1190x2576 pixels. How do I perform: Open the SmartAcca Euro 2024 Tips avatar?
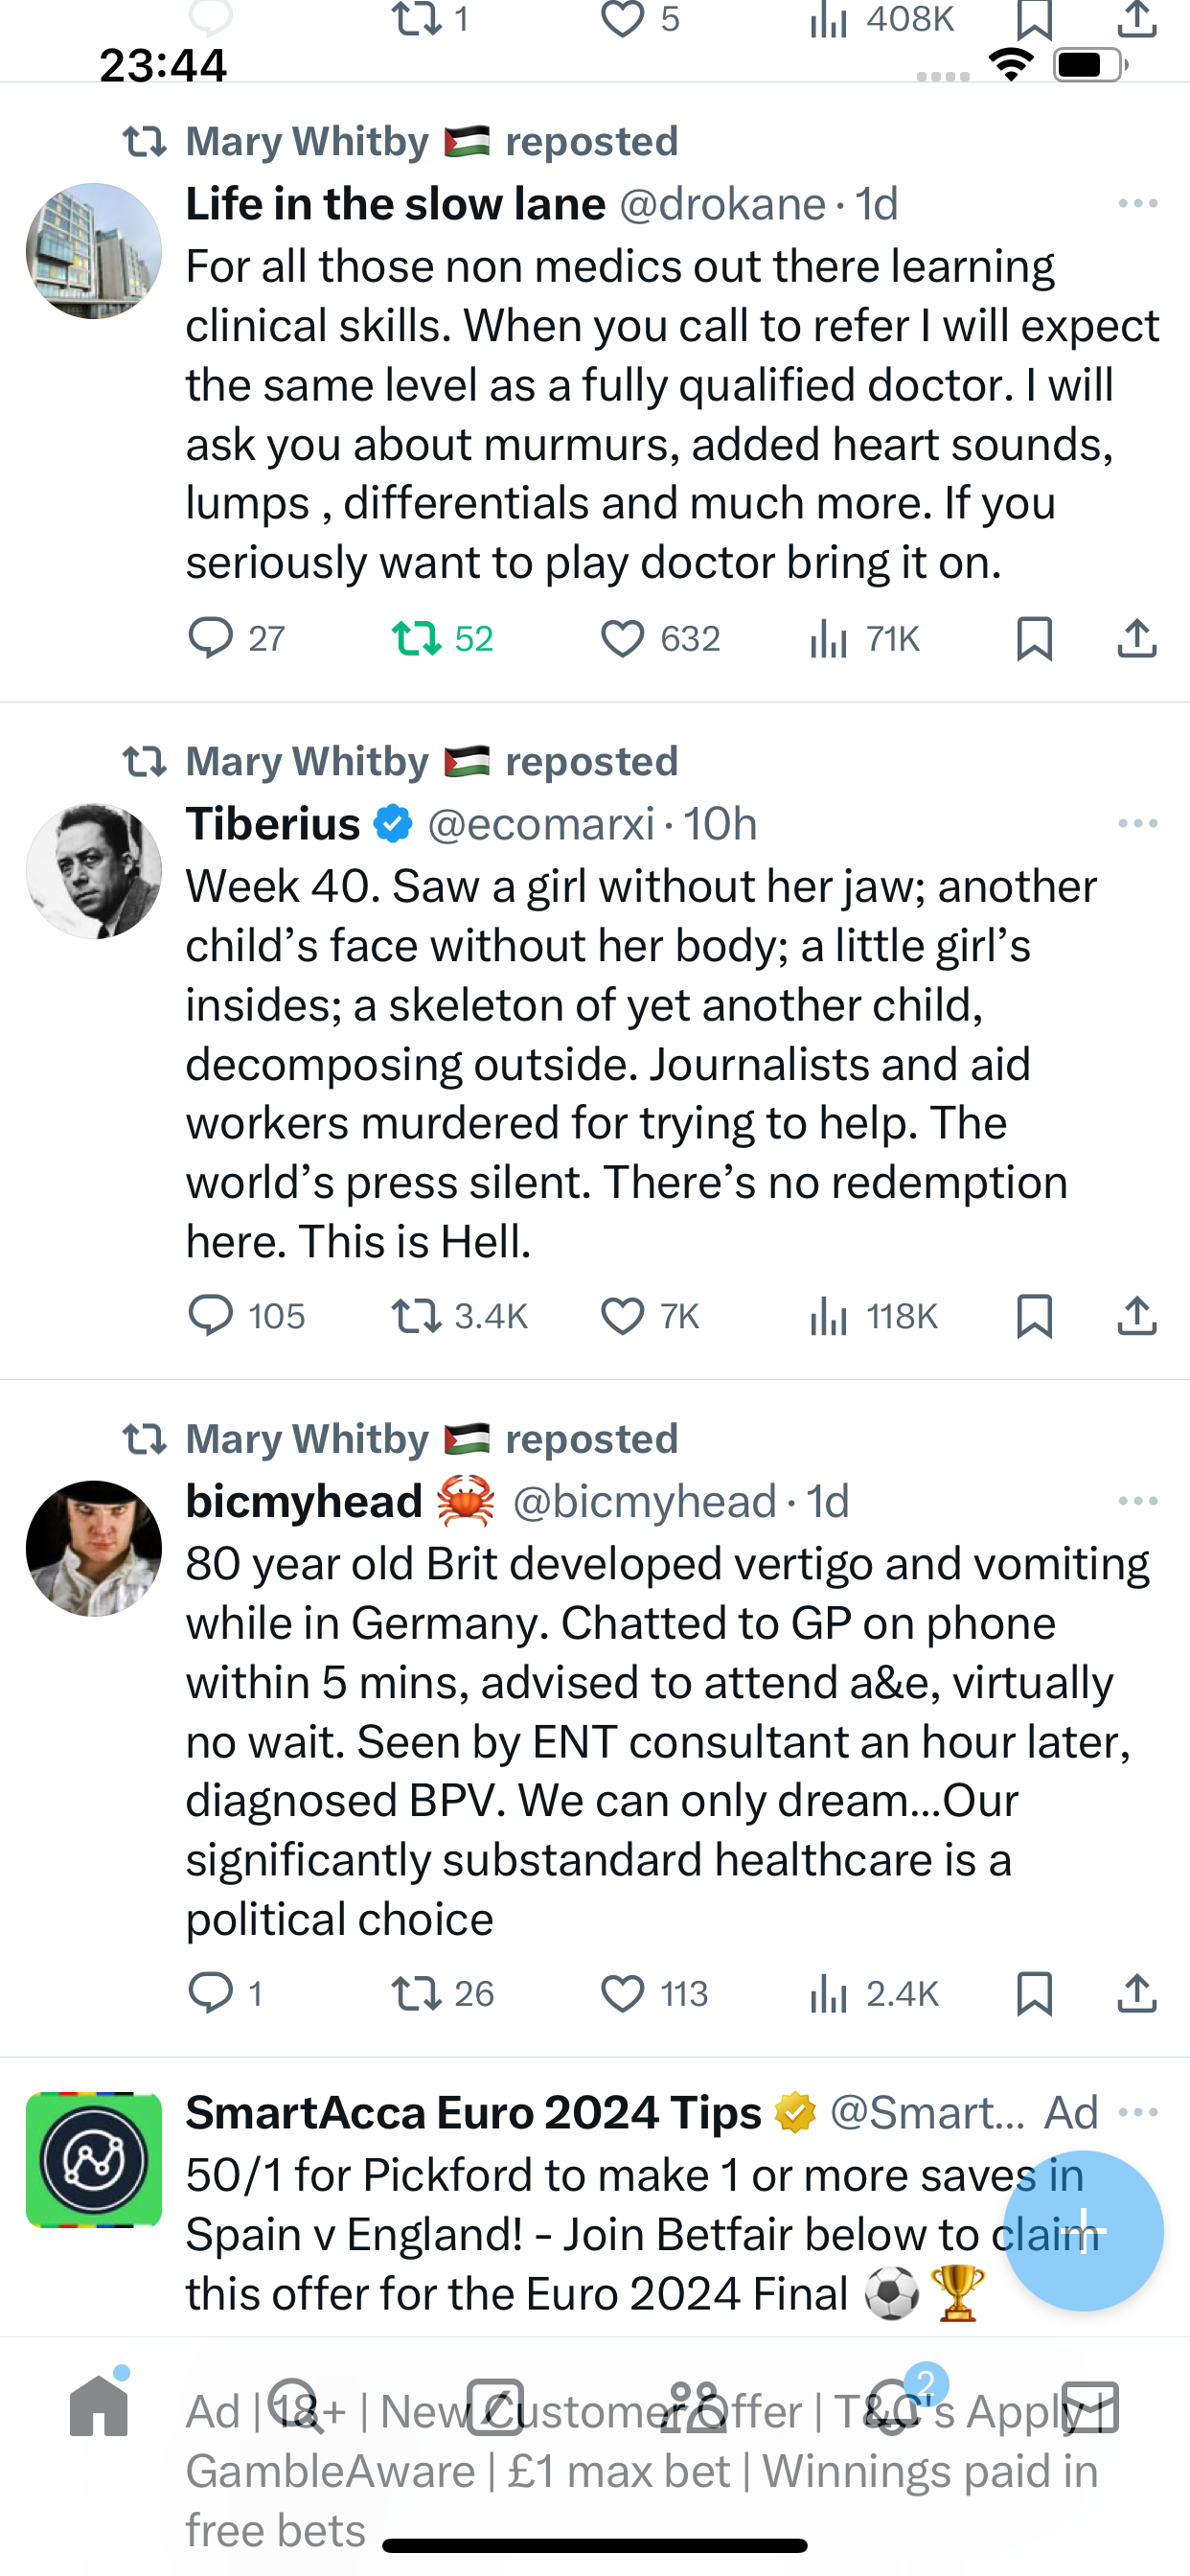[94, 2159]
